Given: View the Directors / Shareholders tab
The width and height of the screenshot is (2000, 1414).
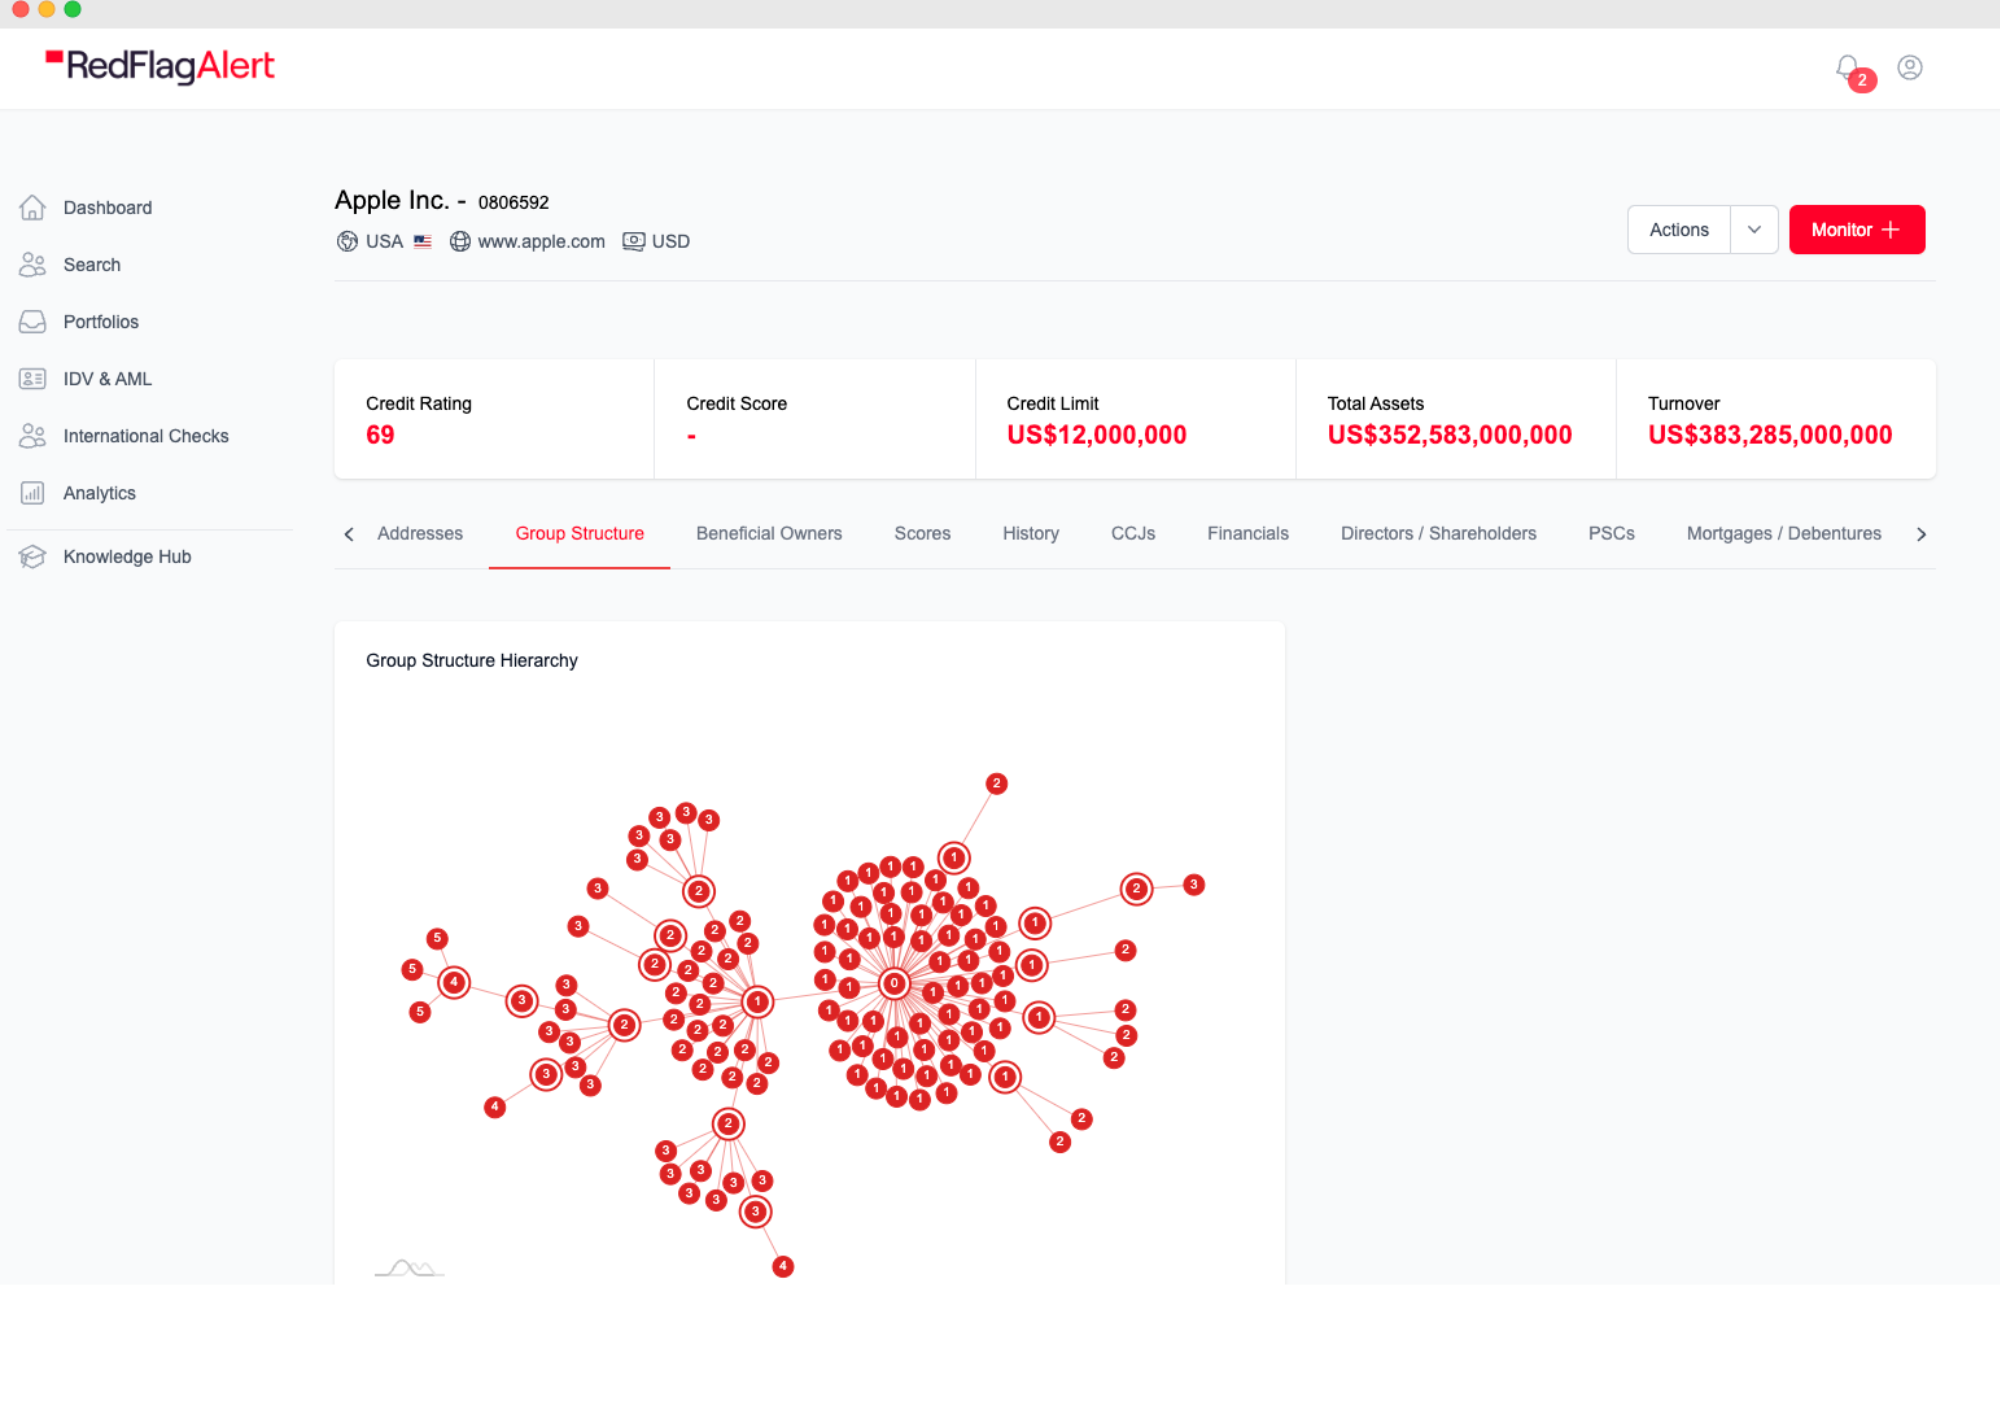Looking at the screenshot, I should click(x=1438, y=533).
